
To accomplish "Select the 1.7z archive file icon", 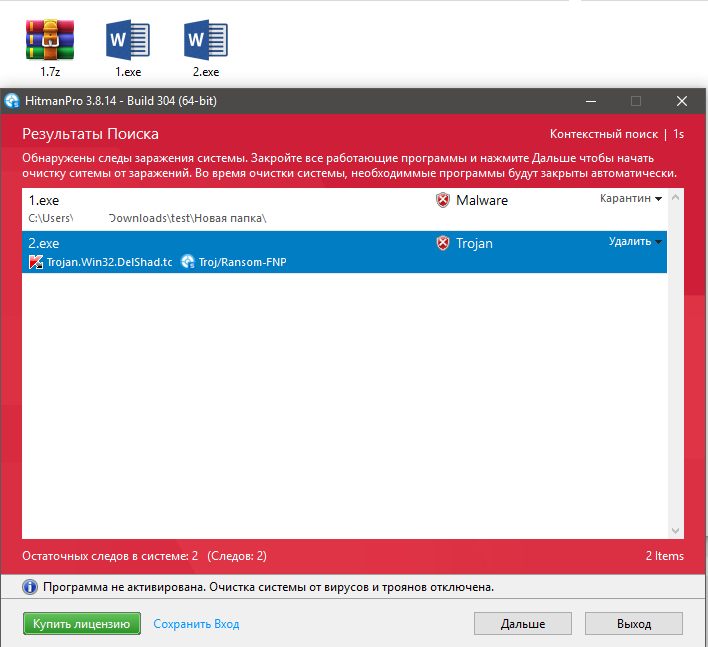I will [x=50, y=40].
